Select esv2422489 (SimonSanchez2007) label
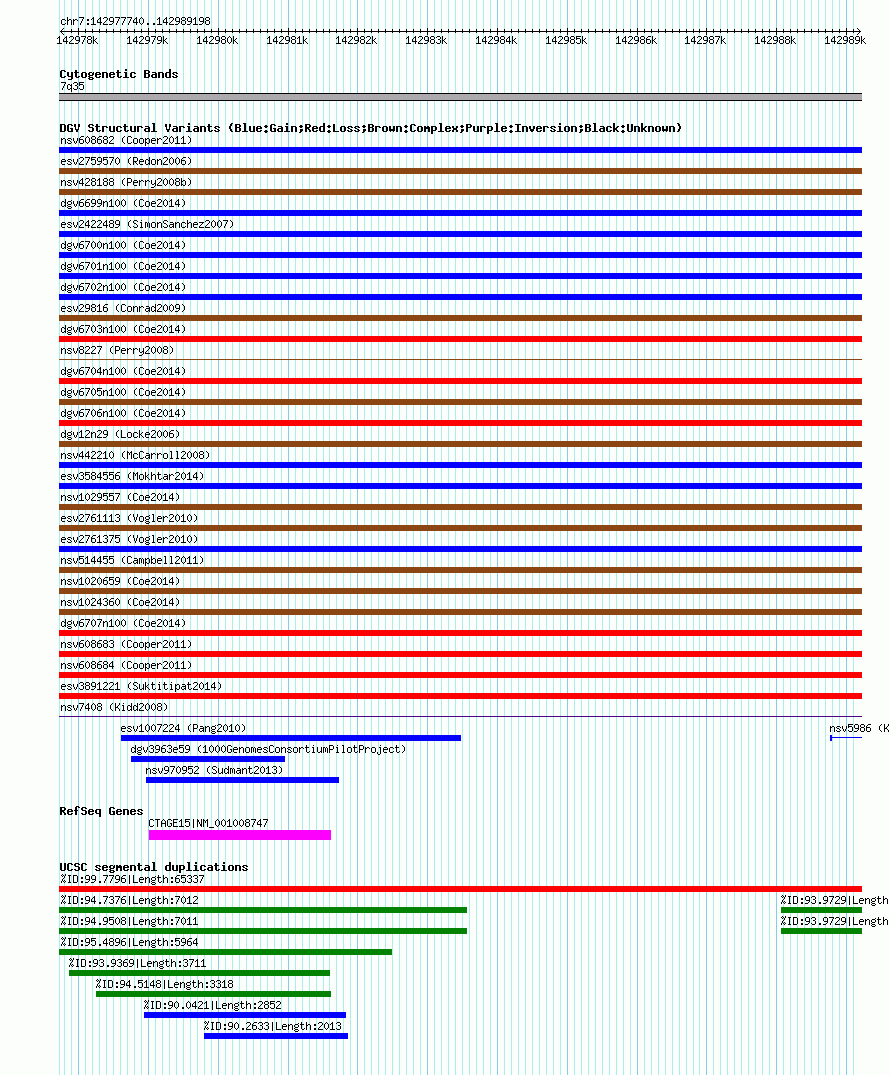 tap(147, 224)
